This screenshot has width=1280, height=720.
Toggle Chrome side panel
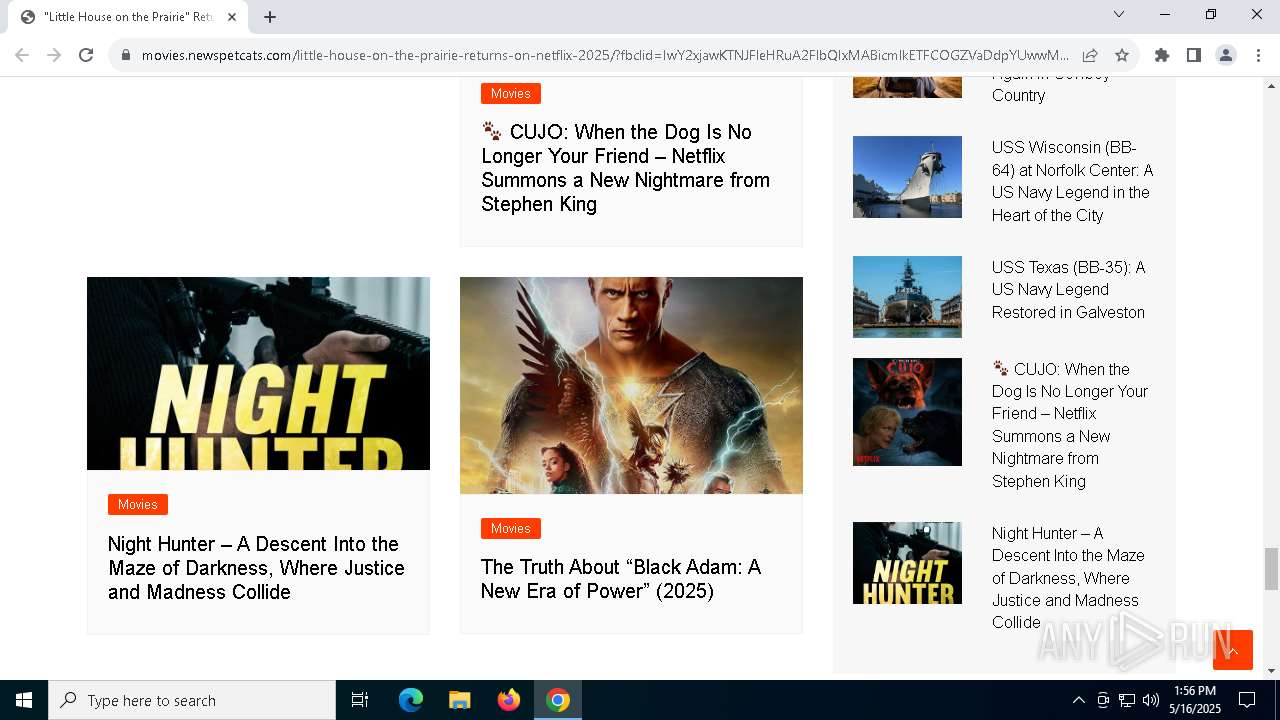pos(1194,55)
